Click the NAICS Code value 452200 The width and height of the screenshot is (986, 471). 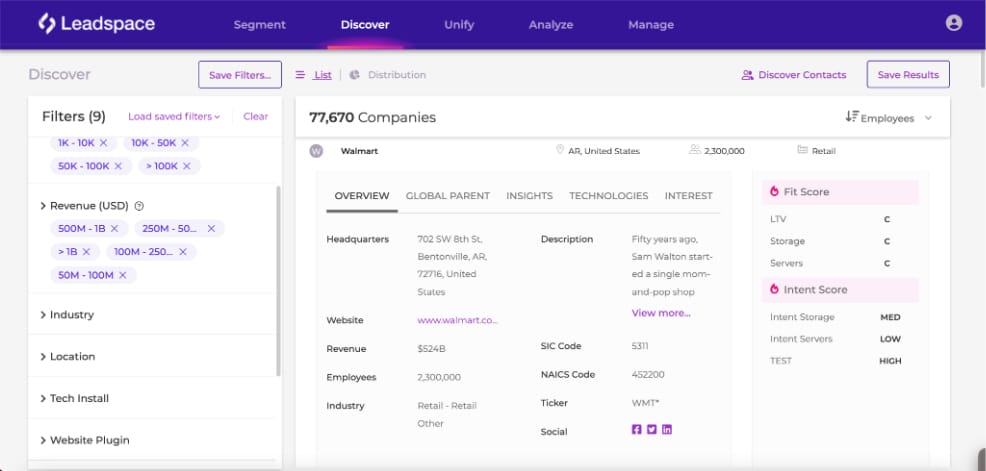(x=648, y=374)
